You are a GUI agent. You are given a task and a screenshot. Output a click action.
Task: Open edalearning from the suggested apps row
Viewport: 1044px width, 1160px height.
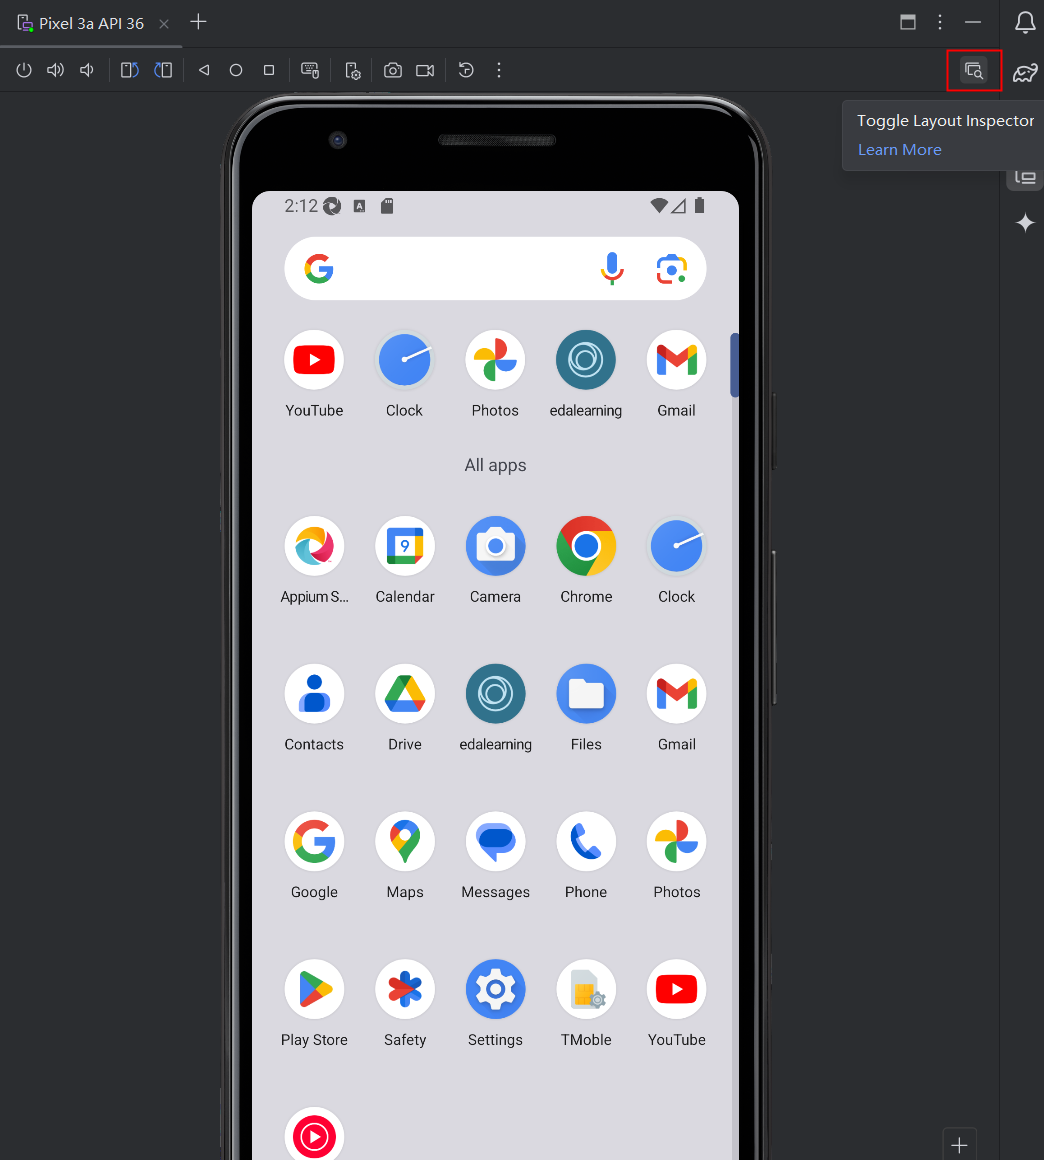coord(586,374)
